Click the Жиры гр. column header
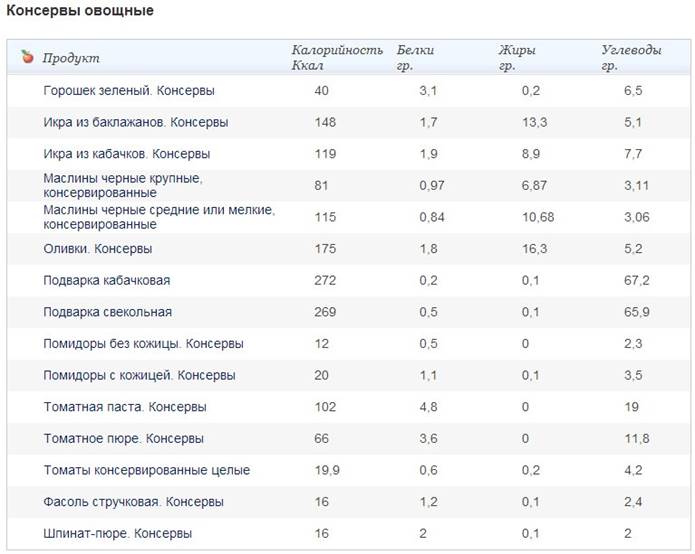Viewport: 695px width, 554px height. point(516,57)
